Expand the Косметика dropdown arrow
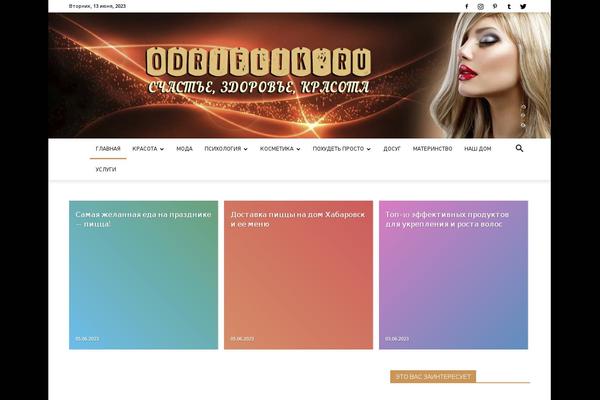 298,149
